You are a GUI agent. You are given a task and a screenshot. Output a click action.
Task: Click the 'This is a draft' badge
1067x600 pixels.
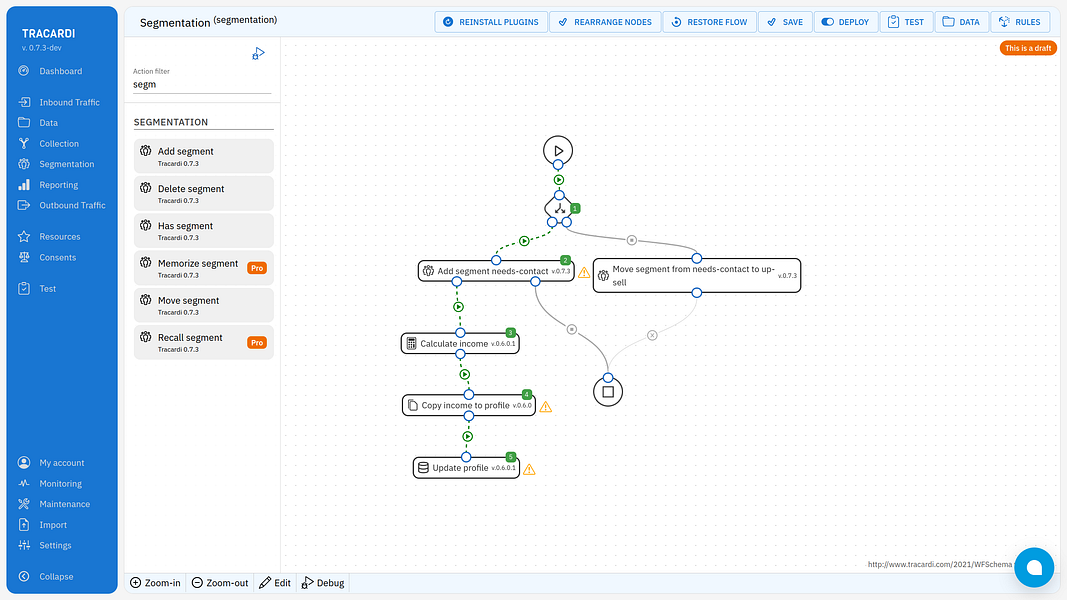coord(1028,48)
